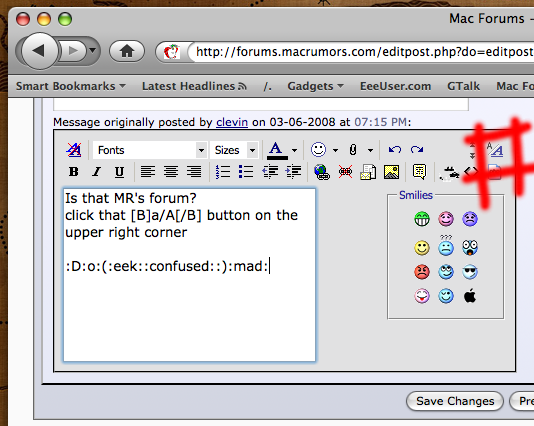Click the Undo arrow
Screen dimensions: 534x426
click(x=395, y=149)
